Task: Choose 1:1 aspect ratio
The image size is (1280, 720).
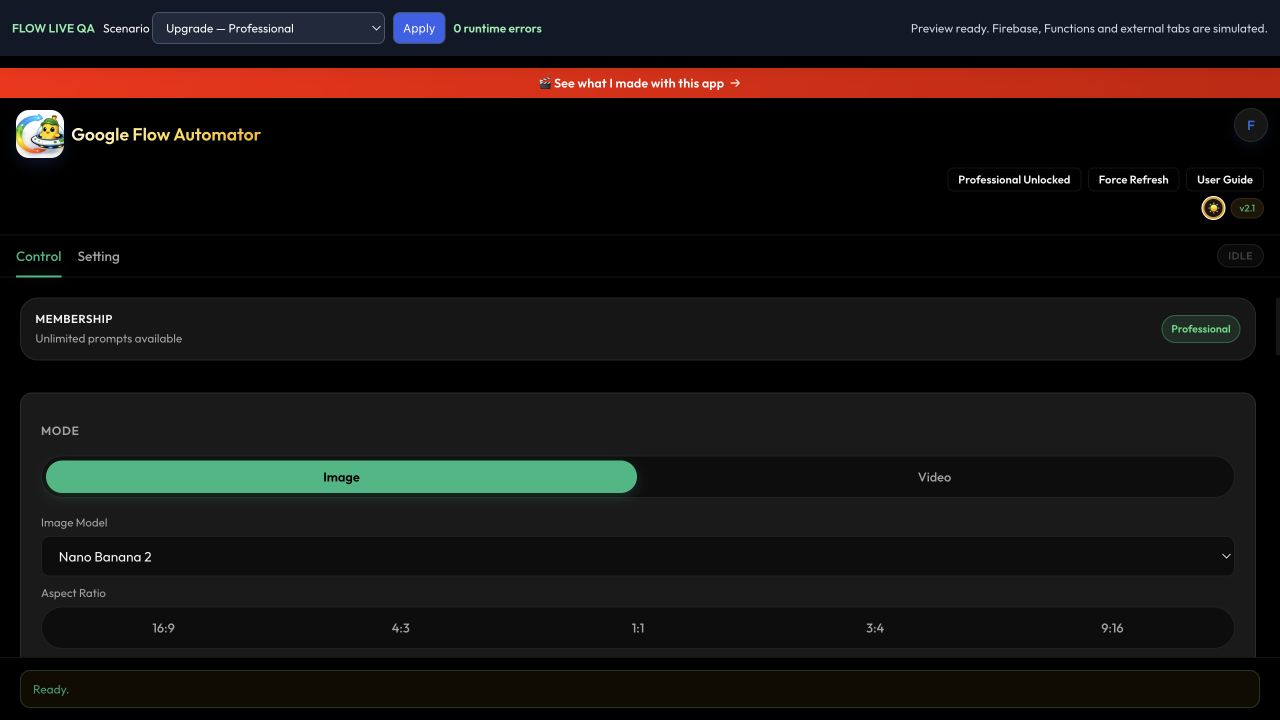Action: tap(638, 628)
